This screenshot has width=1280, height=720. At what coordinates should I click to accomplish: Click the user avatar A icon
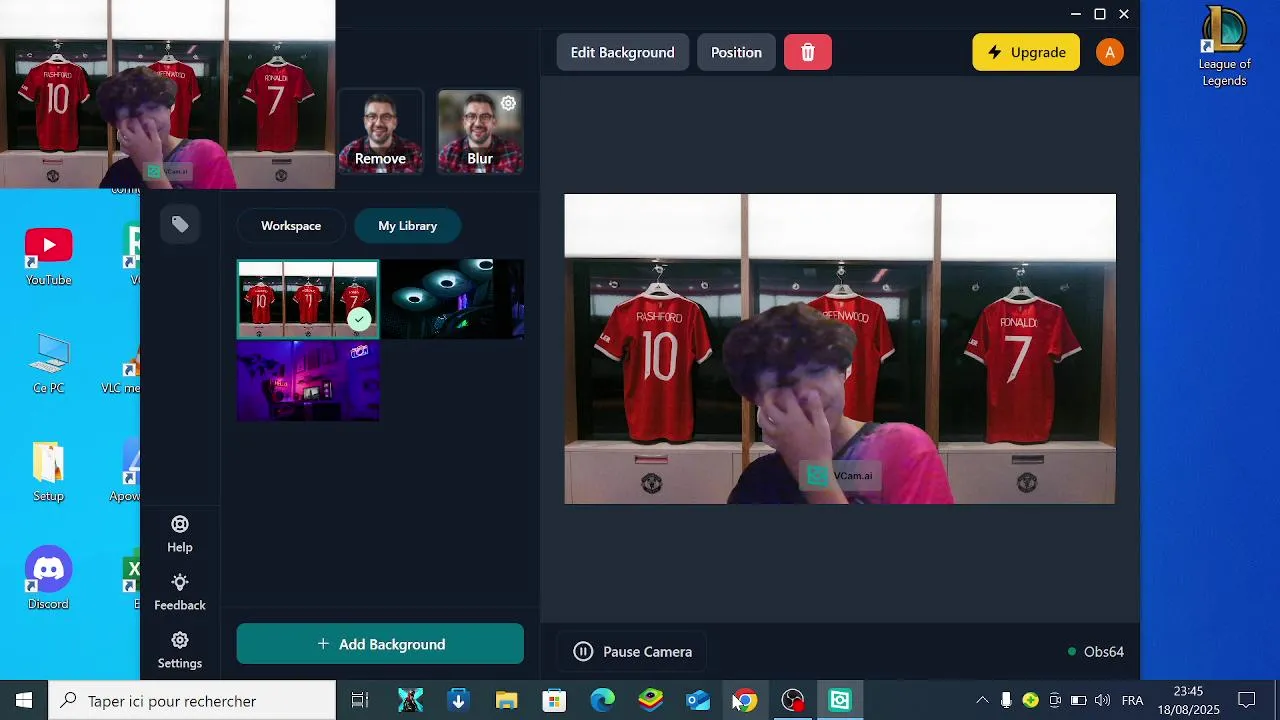(1110, 52)
